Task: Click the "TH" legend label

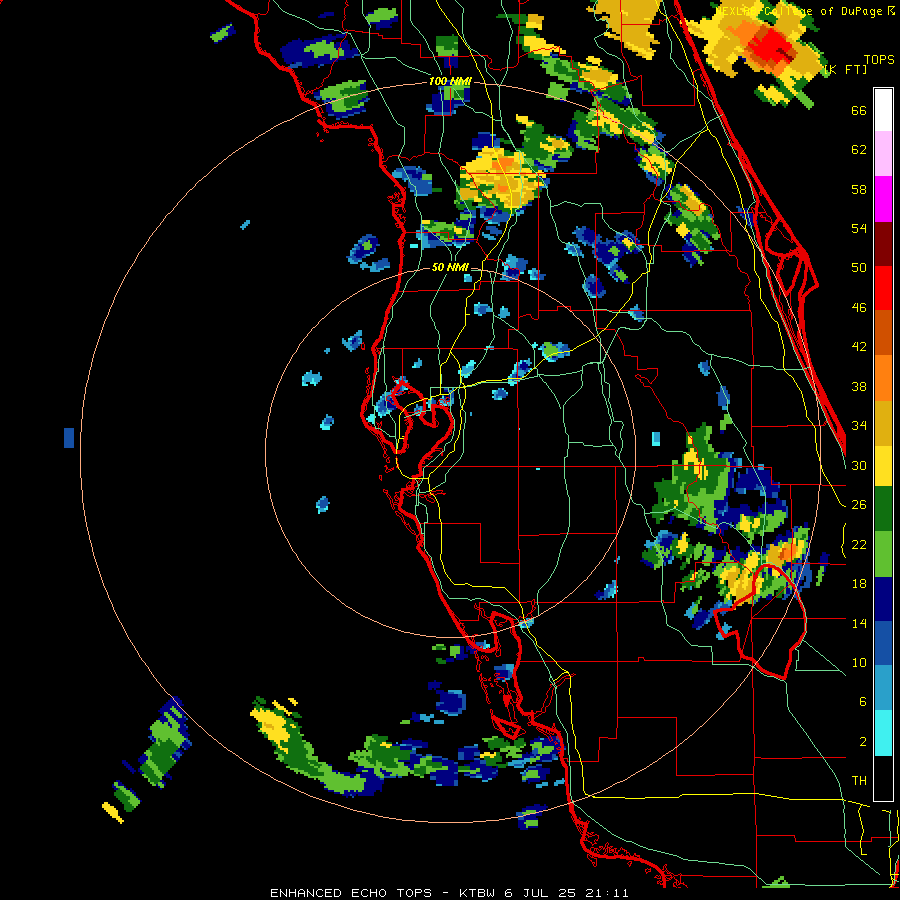Action: click(859, 781)
